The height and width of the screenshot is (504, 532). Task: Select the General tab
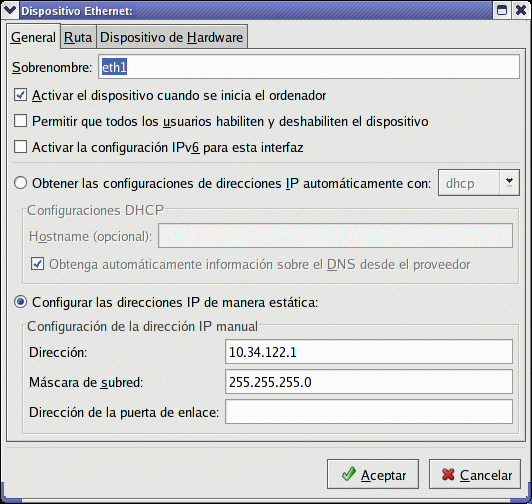pos(33,37)
